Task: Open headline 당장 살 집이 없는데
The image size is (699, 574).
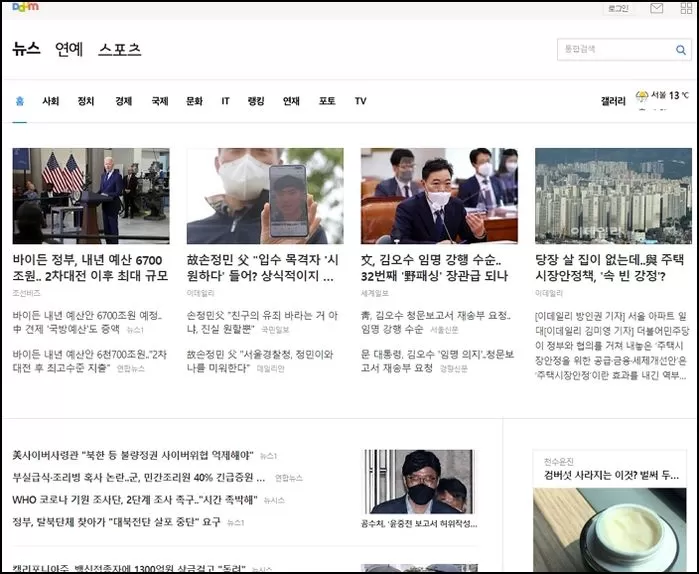Action: click(609, 268)
